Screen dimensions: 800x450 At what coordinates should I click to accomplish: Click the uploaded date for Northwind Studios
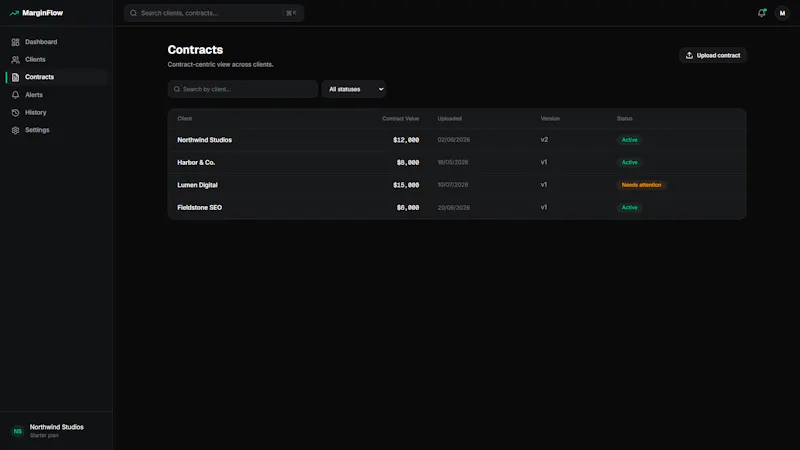pos(454,140)
